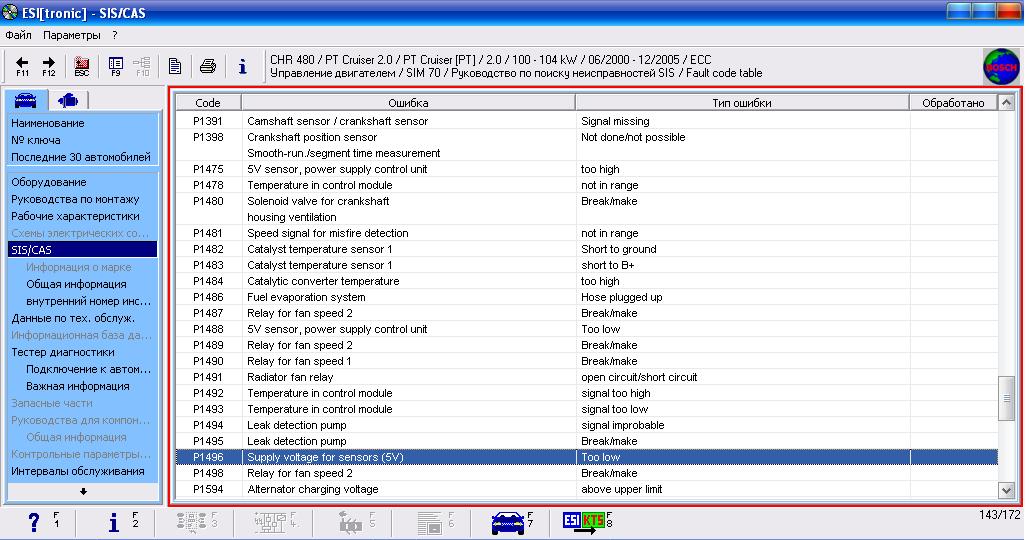
Task: Go back with the F11 arrow
Action: (22, 66)
